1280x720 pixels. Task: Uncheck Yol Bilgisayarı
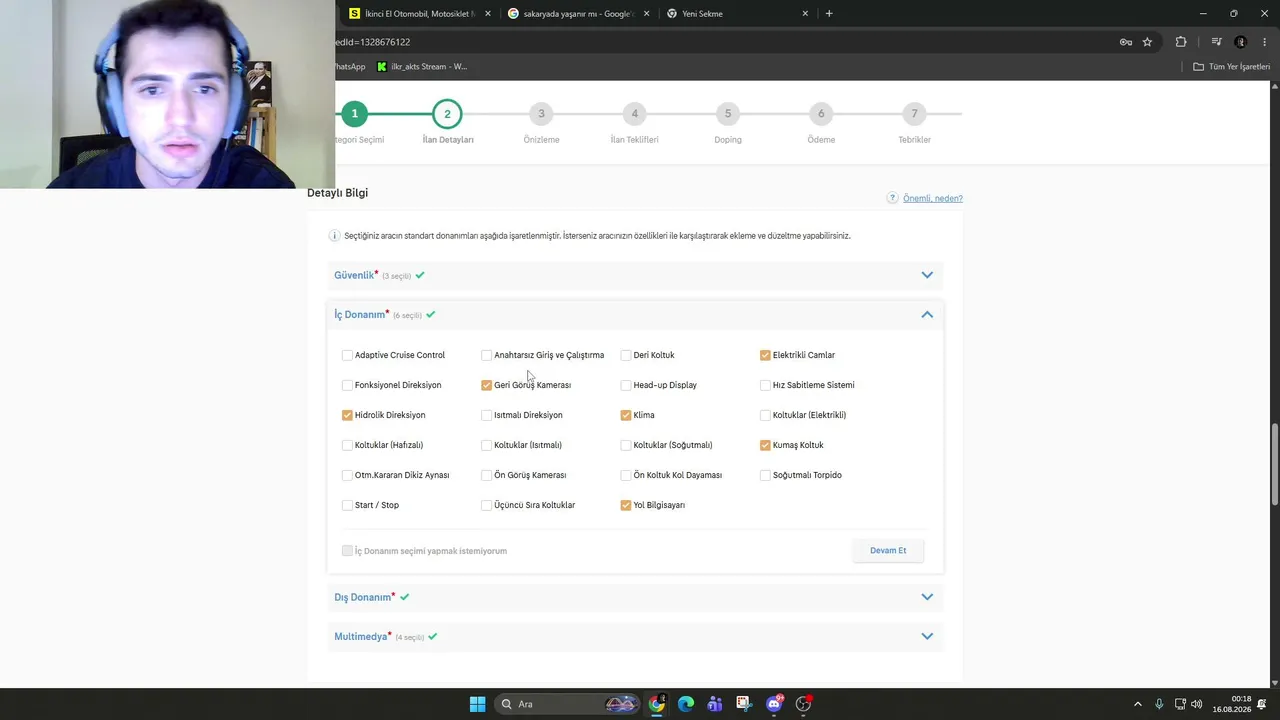coord(626,505)
